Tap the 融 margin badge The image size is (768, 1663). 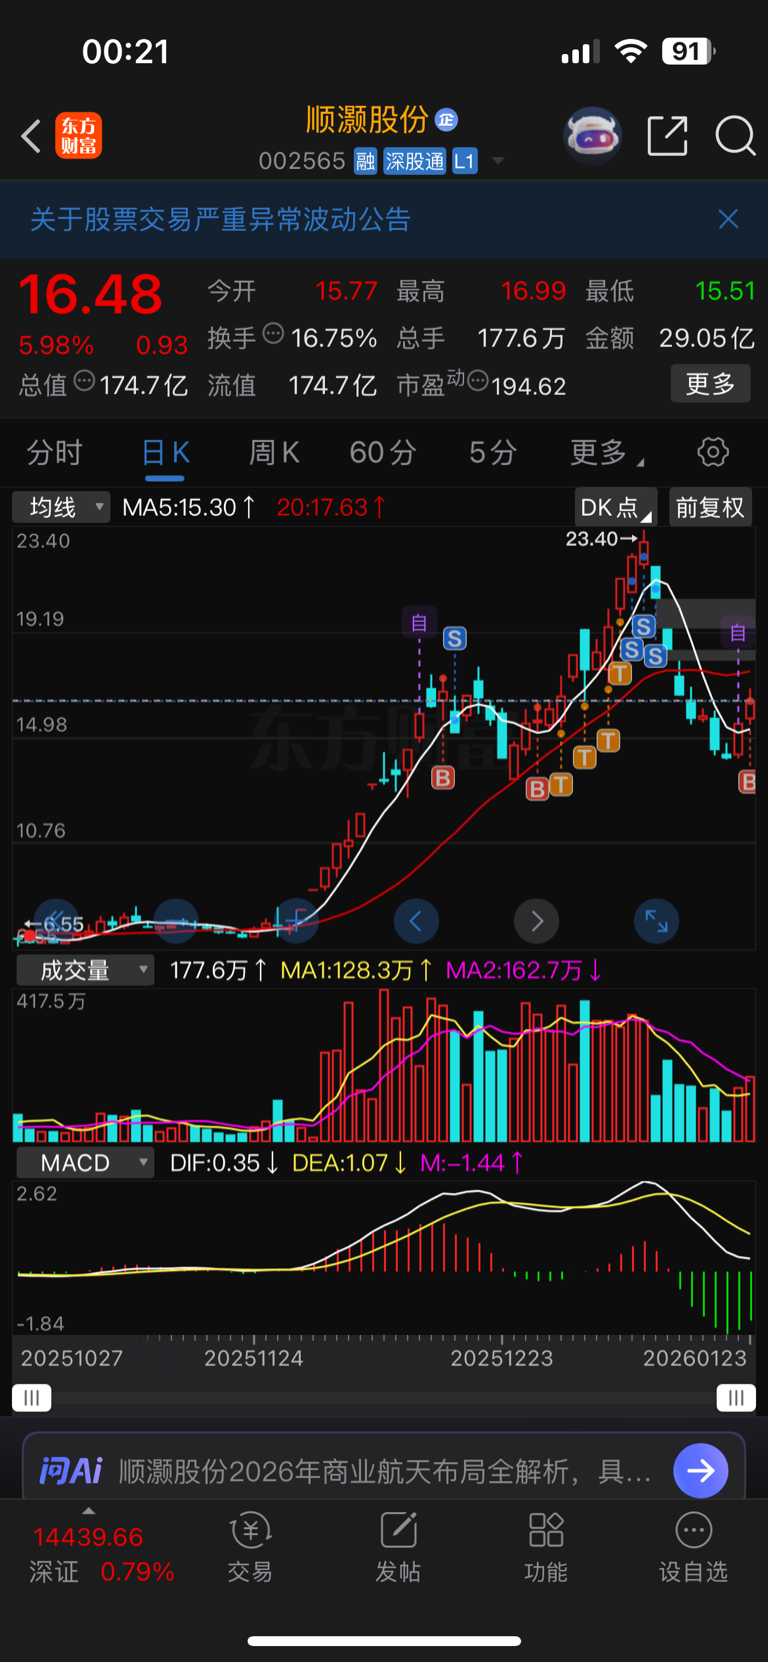point(365,161)
